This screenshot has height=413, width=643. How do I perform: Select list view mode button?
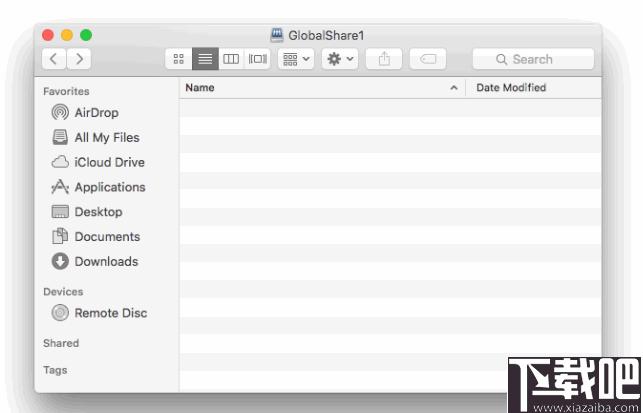click(x=205, y=59)
